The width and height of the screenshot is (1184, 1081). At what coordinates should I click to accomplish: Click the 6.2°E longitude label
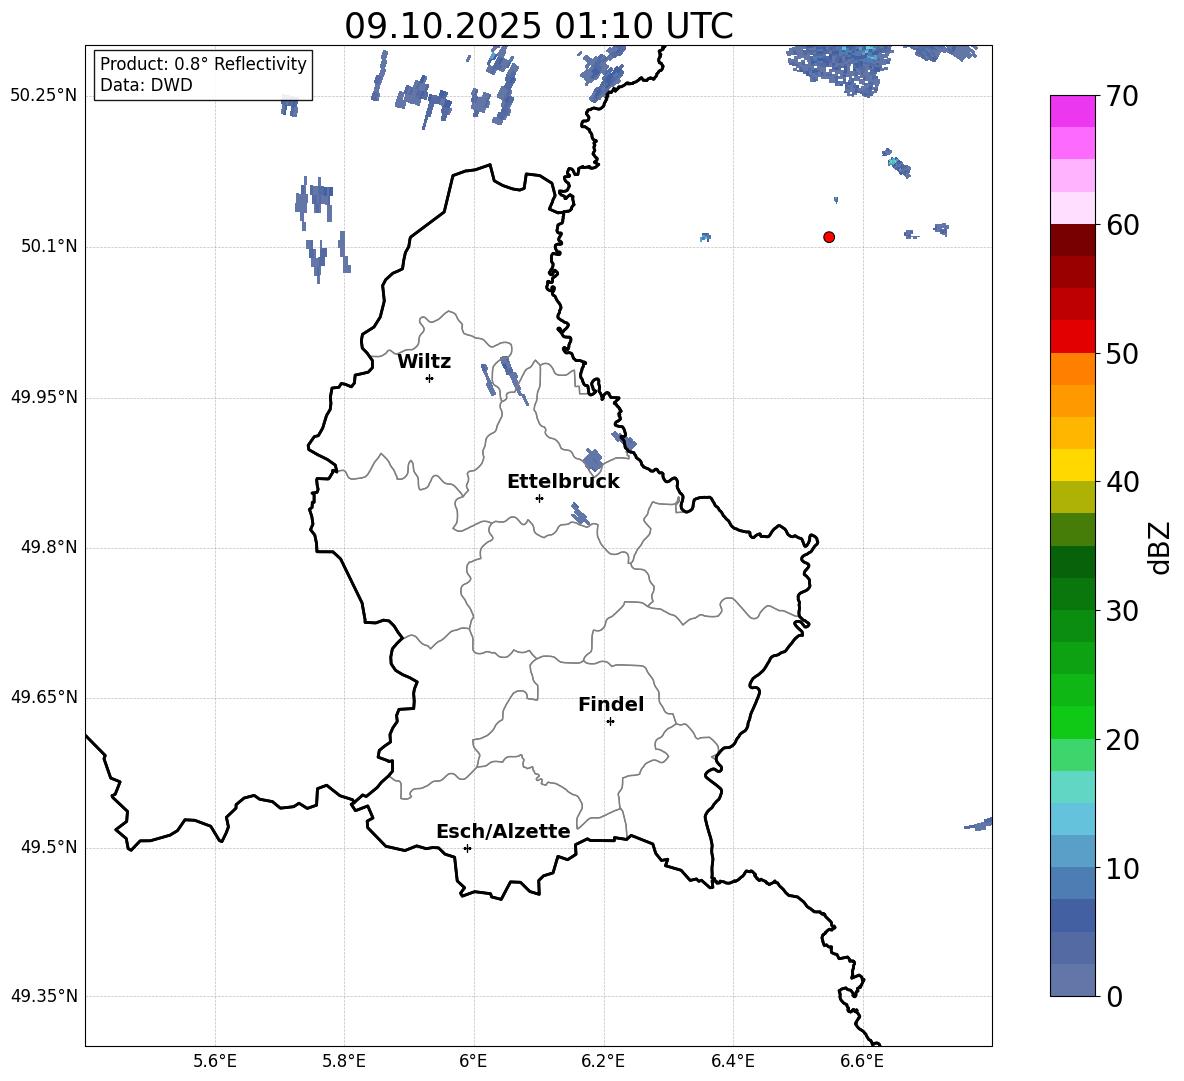[603, 1061]
